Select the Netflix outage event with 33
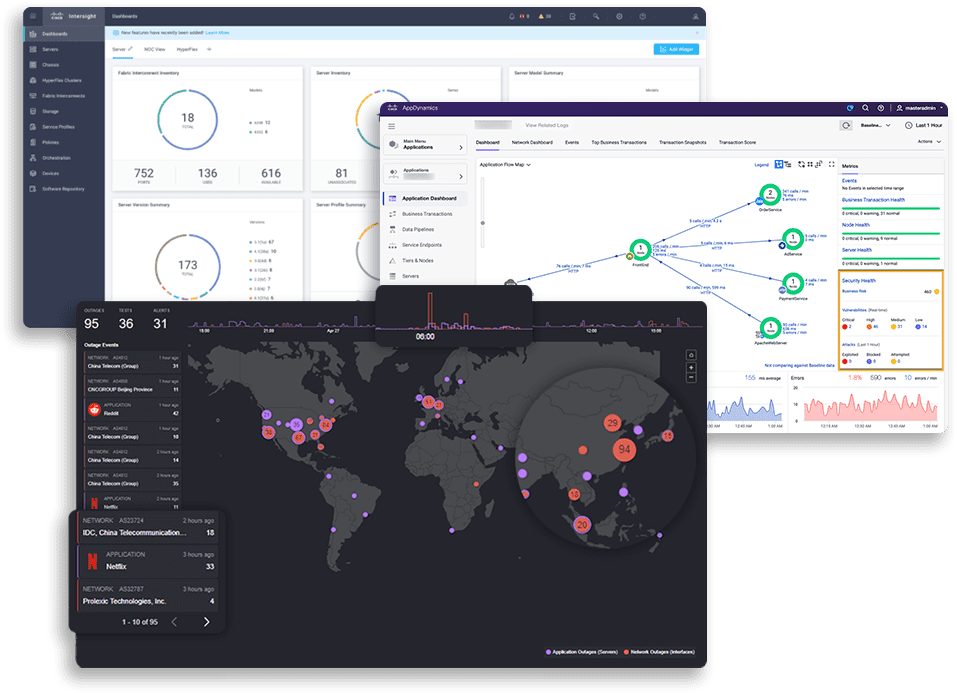 click(x=148, y=560)
